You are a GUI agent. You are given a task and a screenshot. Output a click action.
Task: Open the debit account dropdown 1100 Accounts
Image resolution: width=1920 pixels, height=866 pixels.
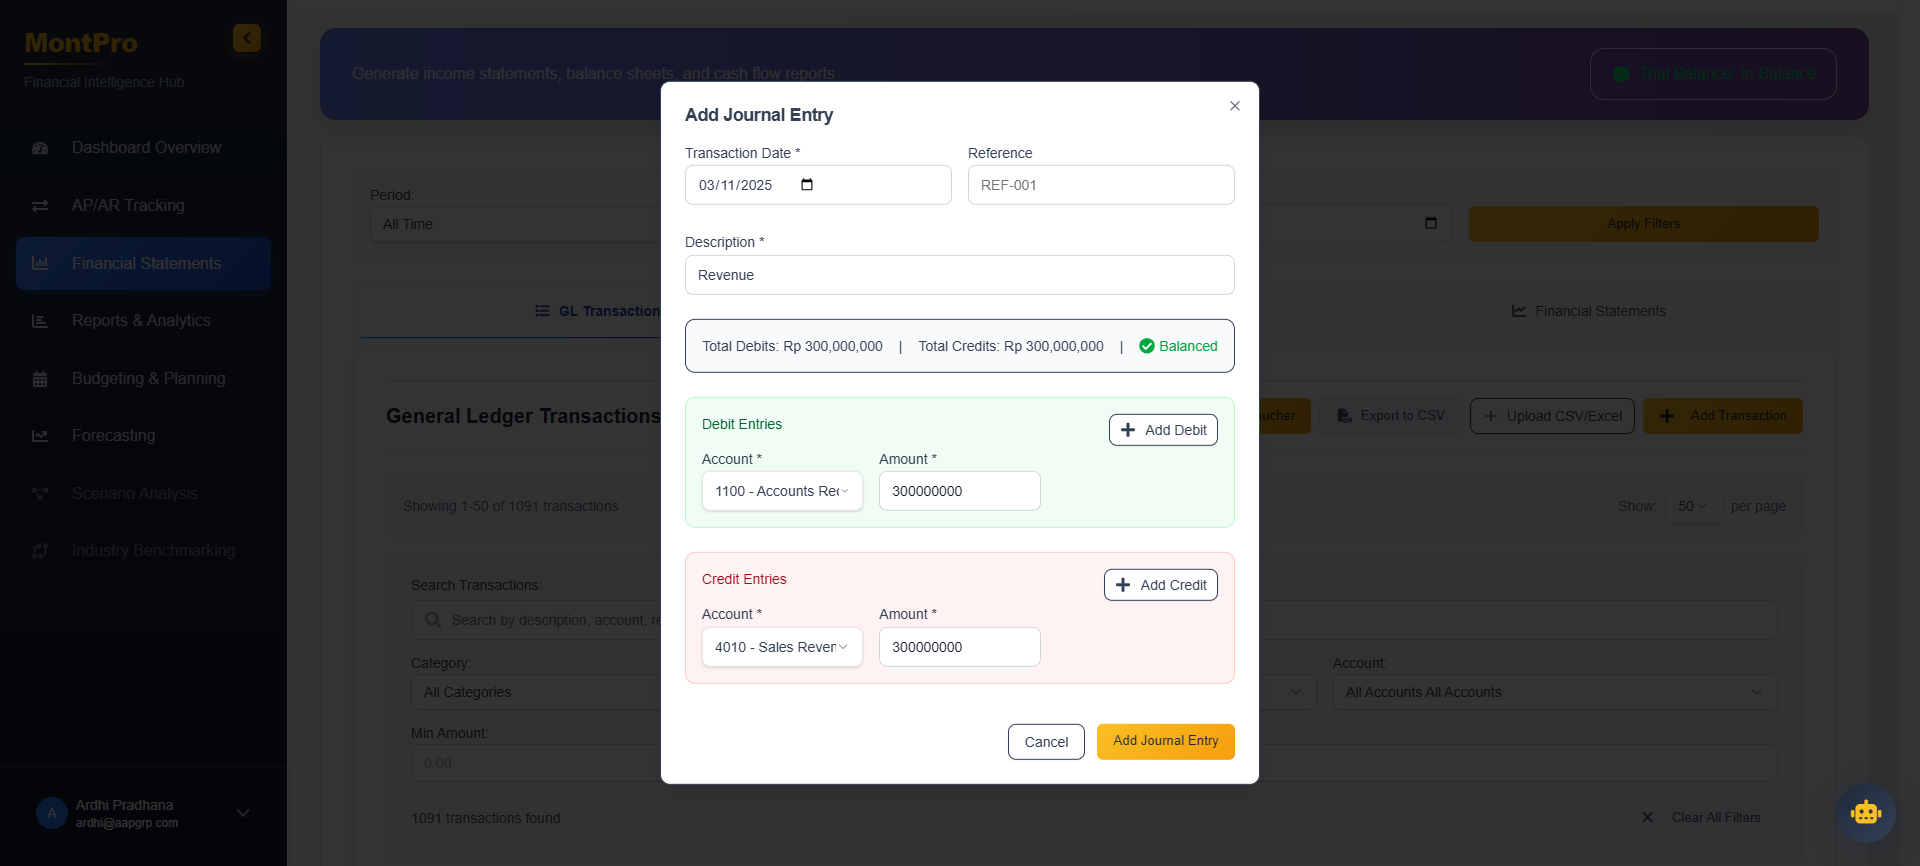coord(782,491)
